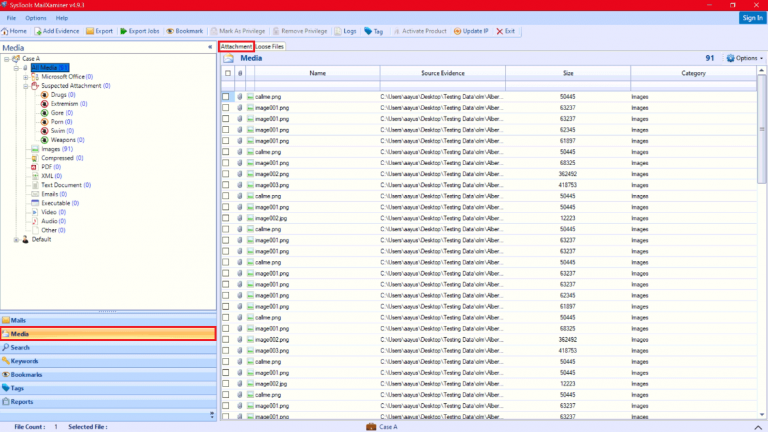Select the Executable node in the tree
768x432 pixels.
click(x=55, y=203)
